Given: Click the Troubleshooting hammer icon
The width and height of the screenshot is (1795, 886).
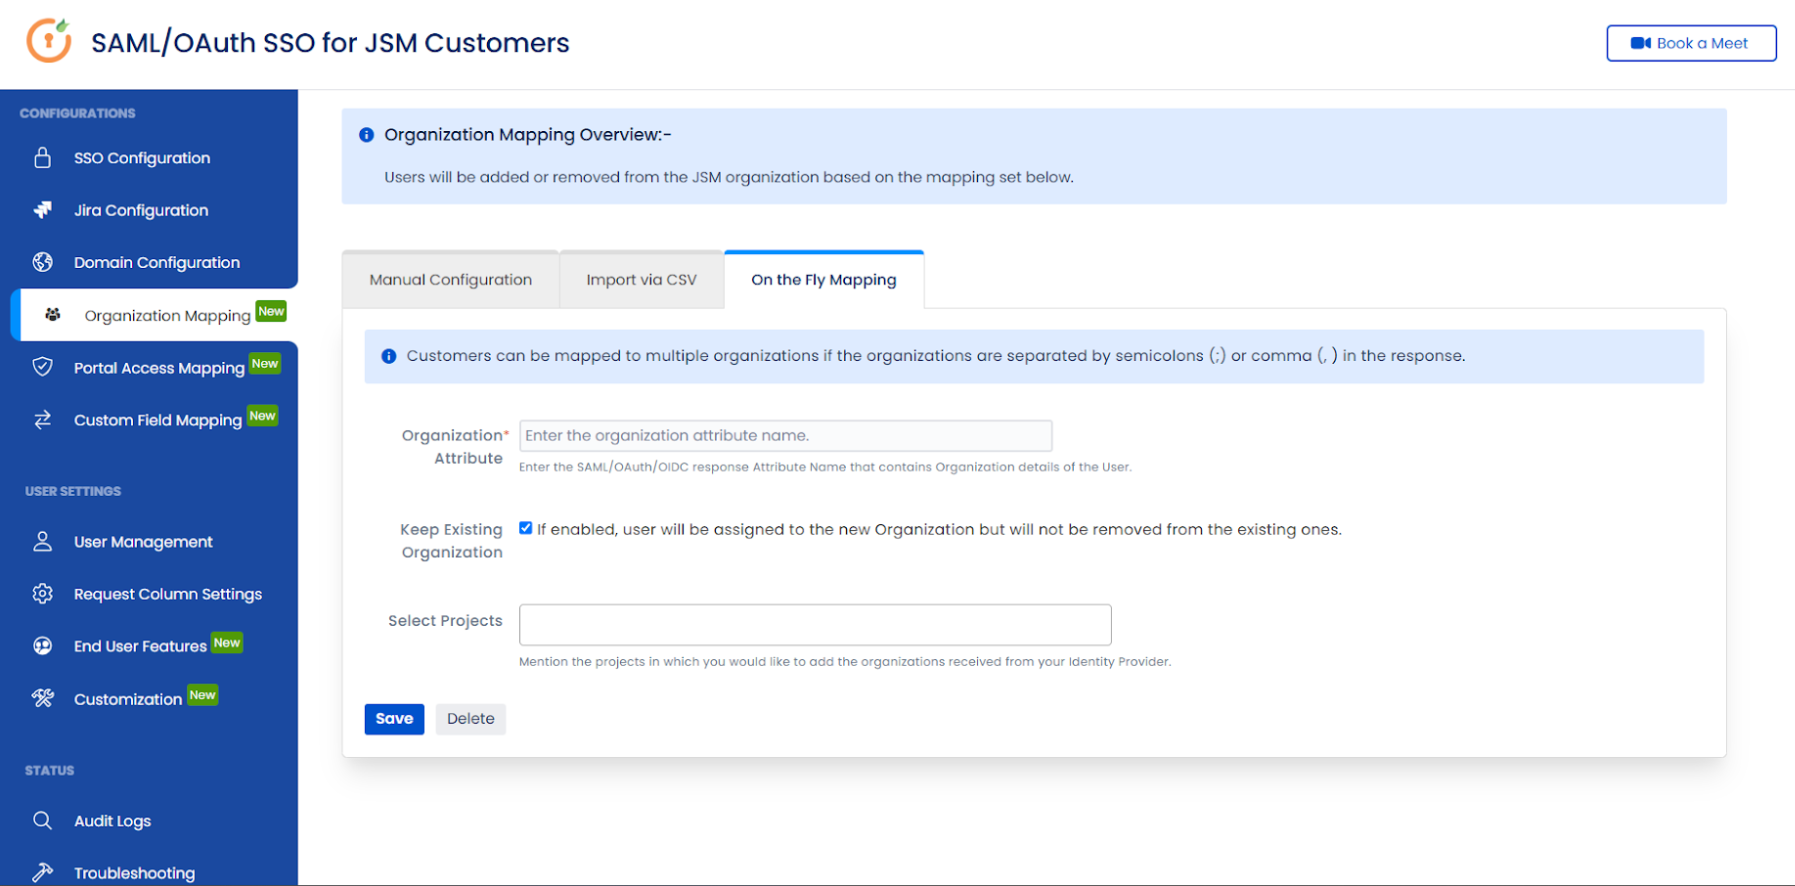Looking at the screenshot, I should [x=42, y=873].
